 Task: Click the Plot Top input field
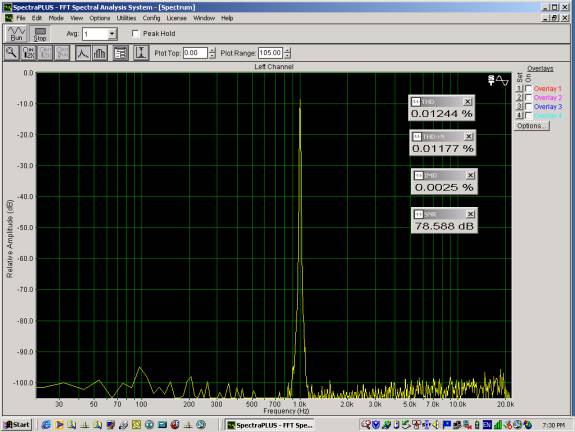click(x=195, y=53)
